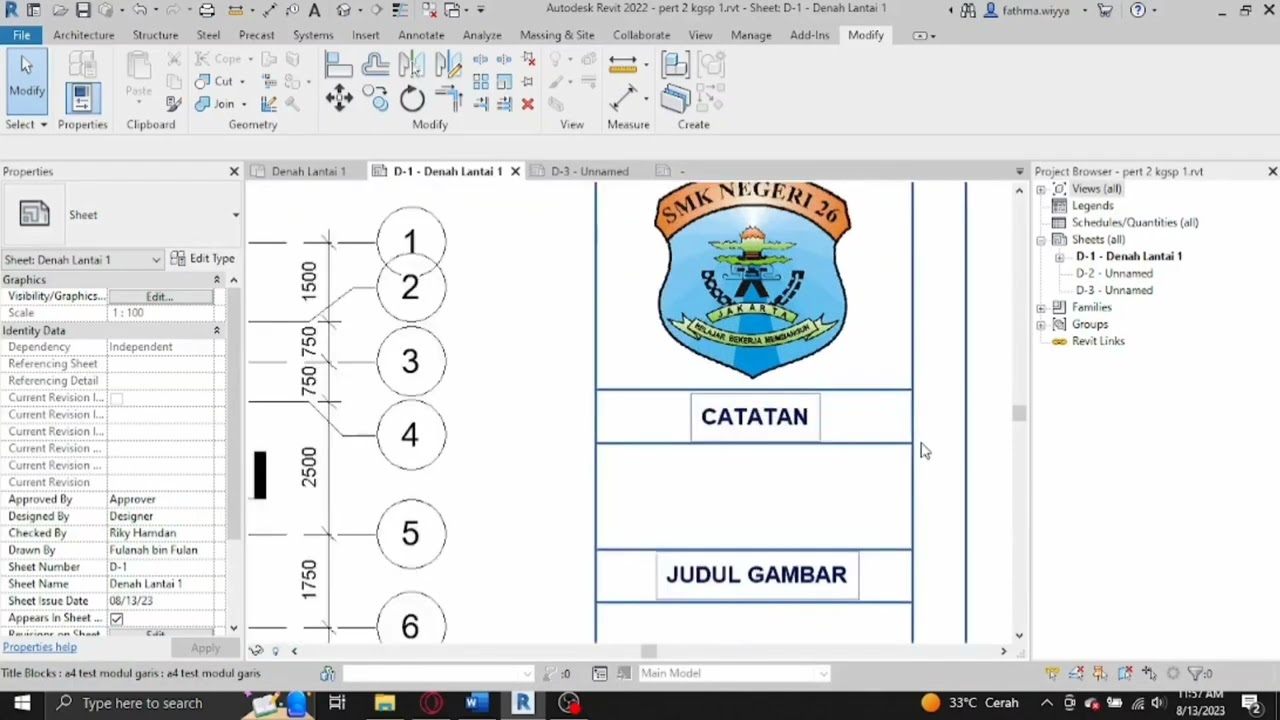Open the Properties help link

click(x=39, y=648)
